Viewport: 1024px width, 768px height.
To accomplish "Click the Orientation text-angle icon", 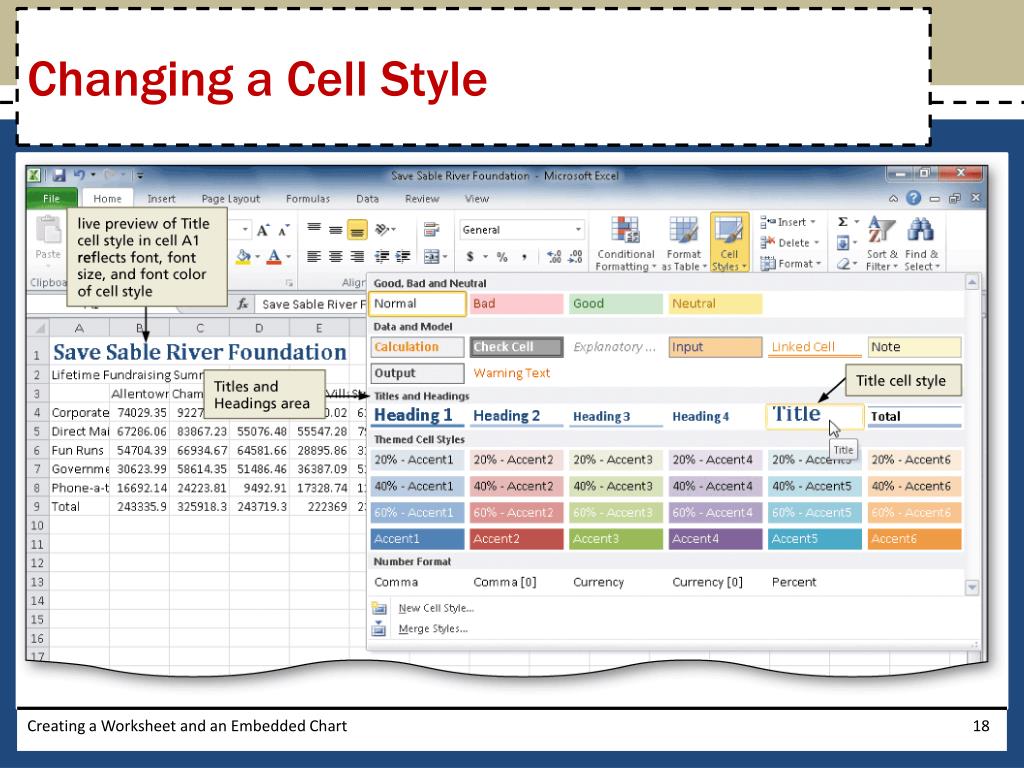I will pyautogui.click(x=383, y=230).
